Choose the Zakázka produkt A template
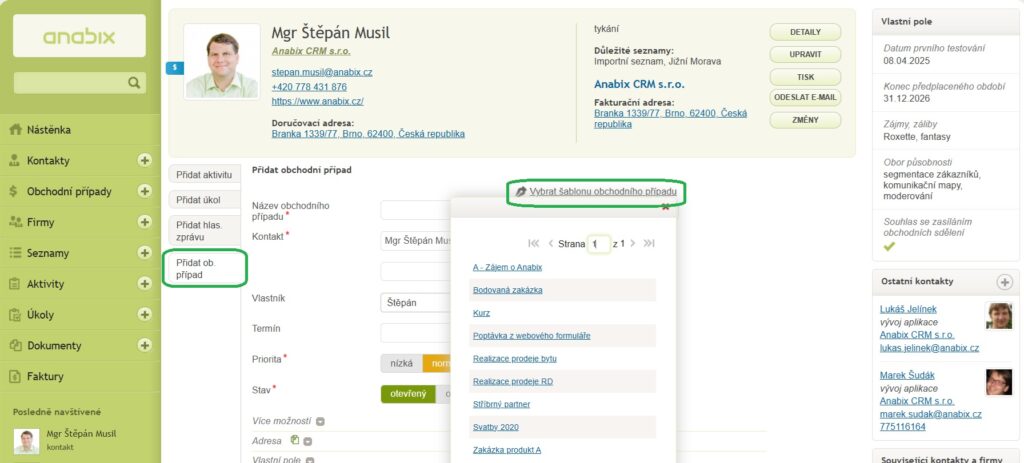This screenshot has width=1024, height=463. point(507,450)
